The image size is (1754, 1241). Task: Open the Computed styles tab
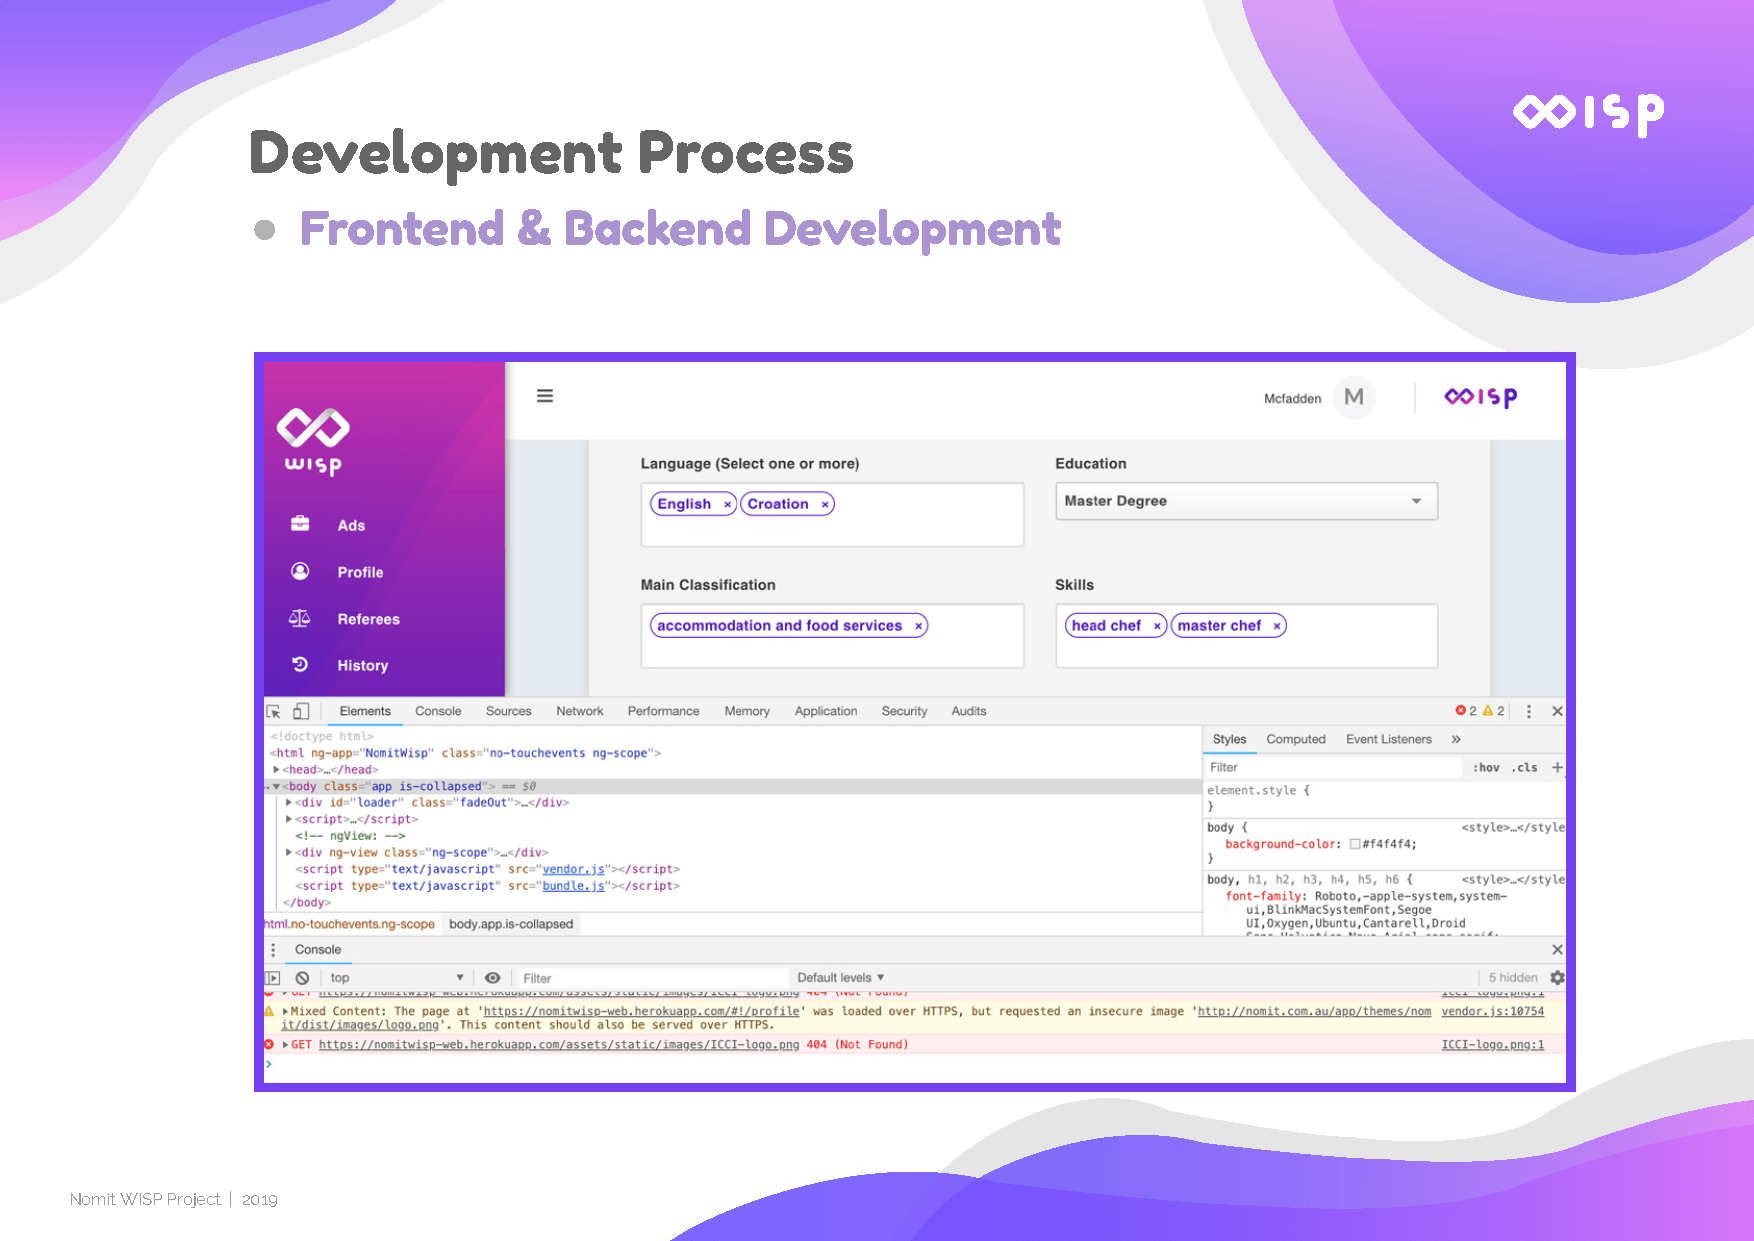(x=1295, y=739)
